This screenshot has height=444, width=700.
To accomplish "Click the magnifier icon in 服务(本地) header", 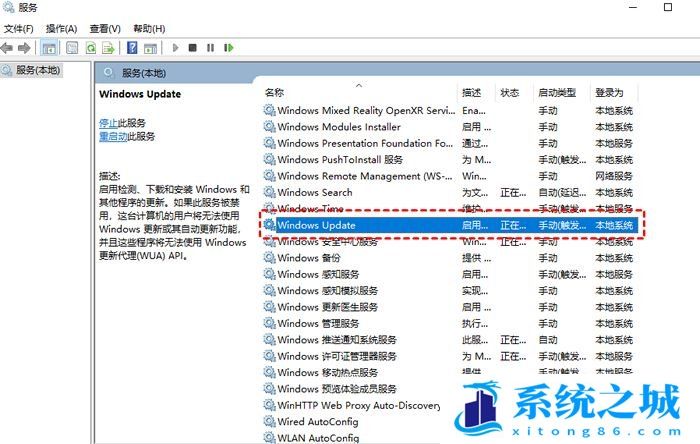I will pyautogui.click(x=108, y=72).
